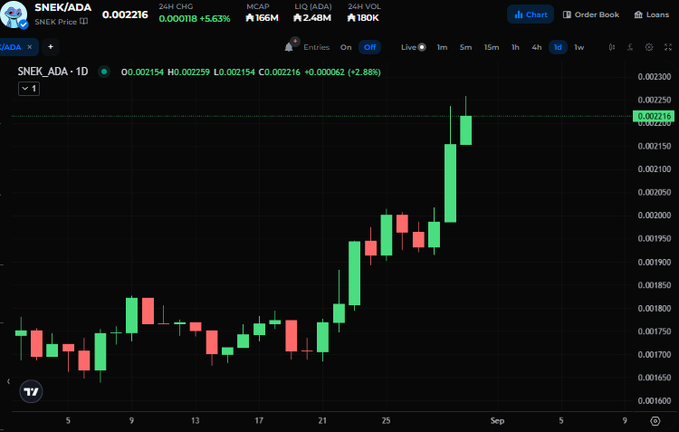
Task: Open the Order Book tab
Action: tap(591, 14)
